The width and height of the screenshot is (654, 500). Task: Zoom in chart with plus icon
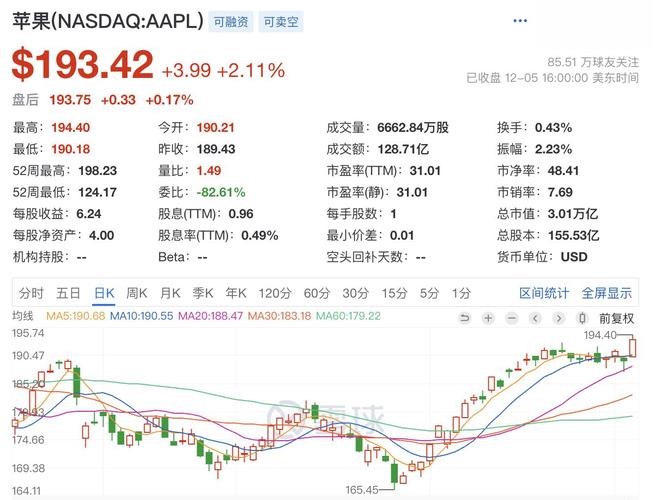click(x=487, y=317)
